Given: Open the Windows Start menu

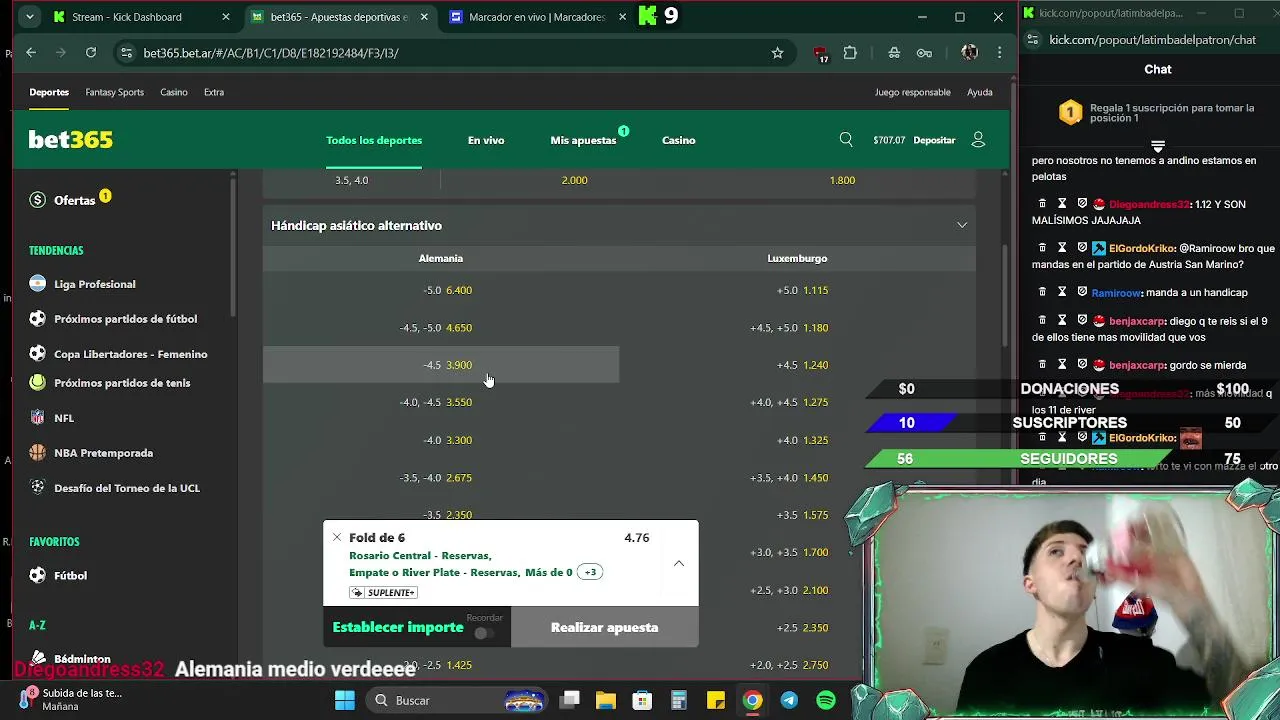Looking at the screenshot, I should click(x=344, y=701).
